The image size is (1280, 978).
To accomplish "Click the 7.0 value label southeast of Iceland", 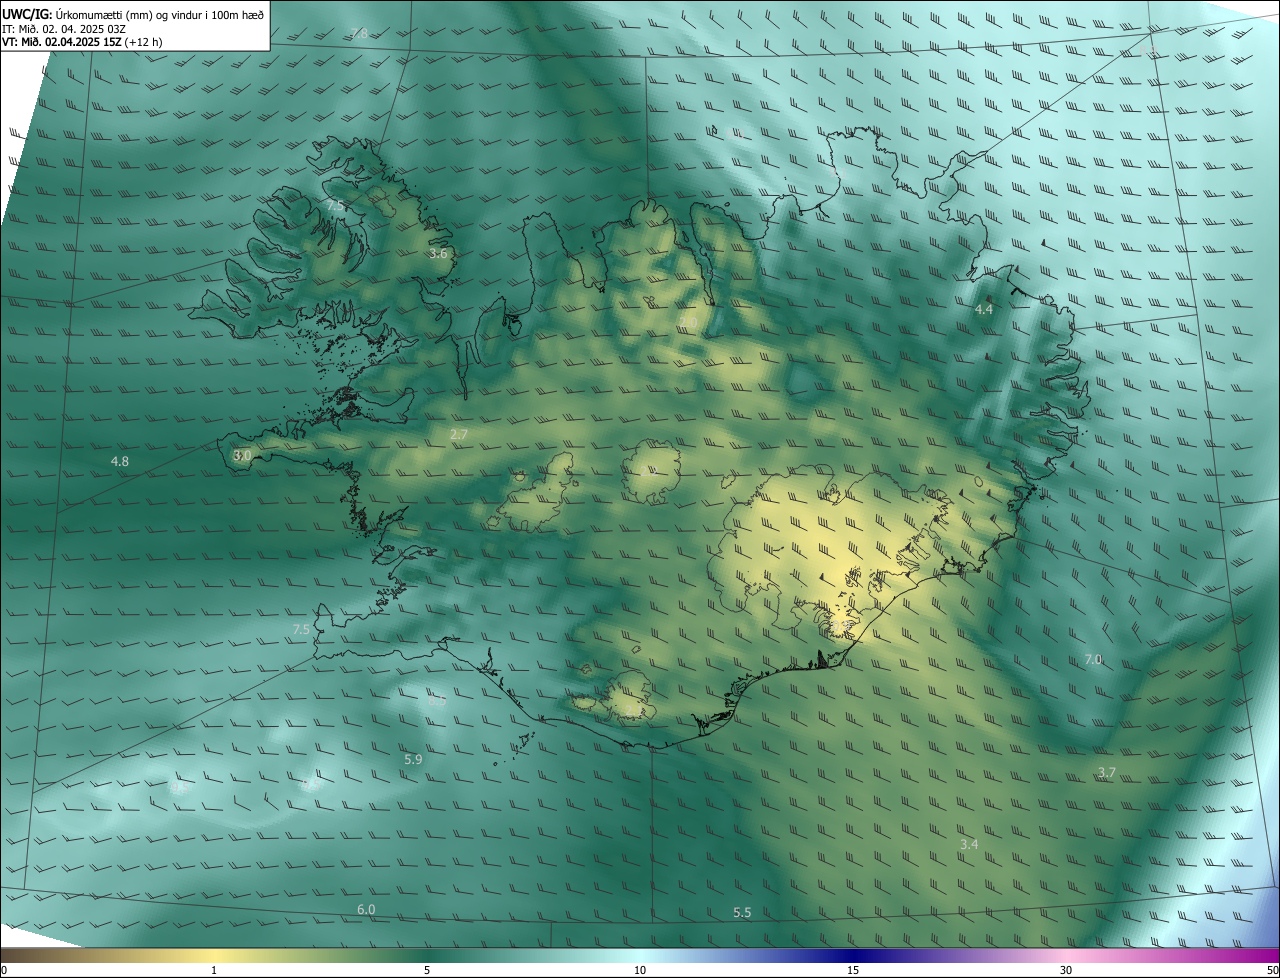I will click(1093, 659).
